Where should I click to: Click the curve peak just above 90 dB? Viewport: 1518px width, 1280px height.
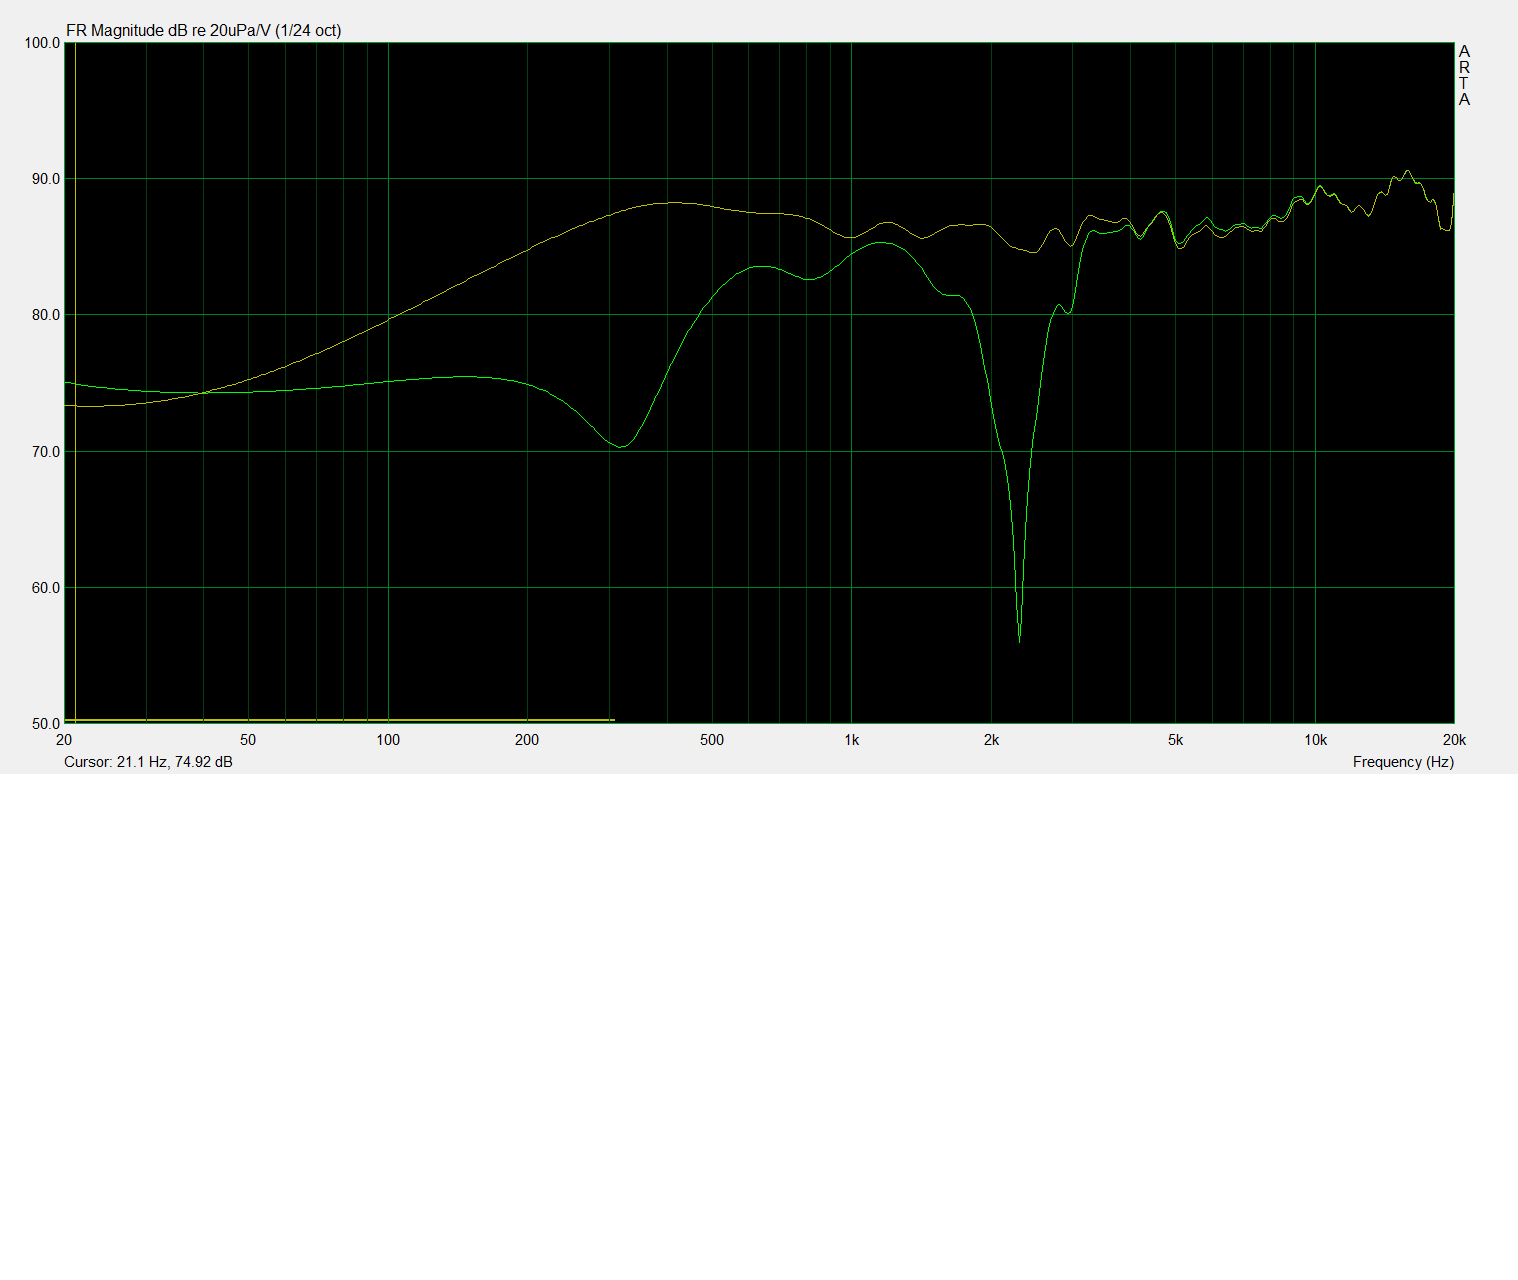coord(1407,171)
